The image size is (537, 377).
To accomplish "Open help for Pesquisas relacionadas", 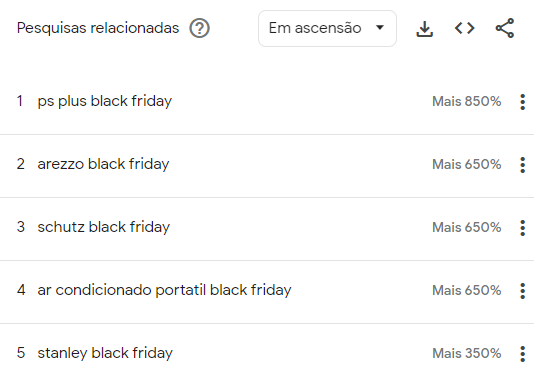I will pyautogui.click(x=199, y=28).
